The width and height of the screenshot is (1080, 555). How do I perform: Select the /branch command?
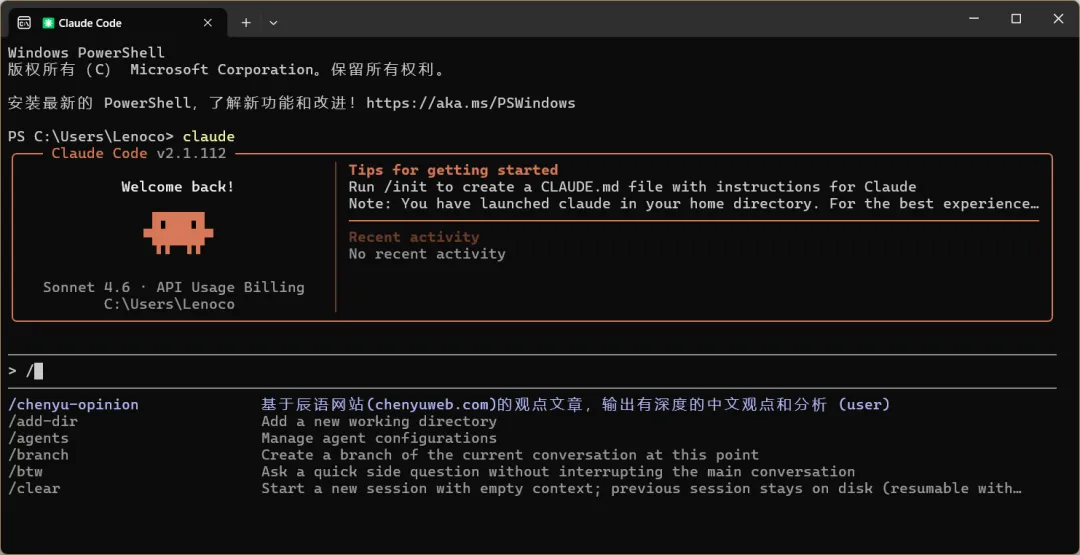pyautogui.click(x=39, y=455)
